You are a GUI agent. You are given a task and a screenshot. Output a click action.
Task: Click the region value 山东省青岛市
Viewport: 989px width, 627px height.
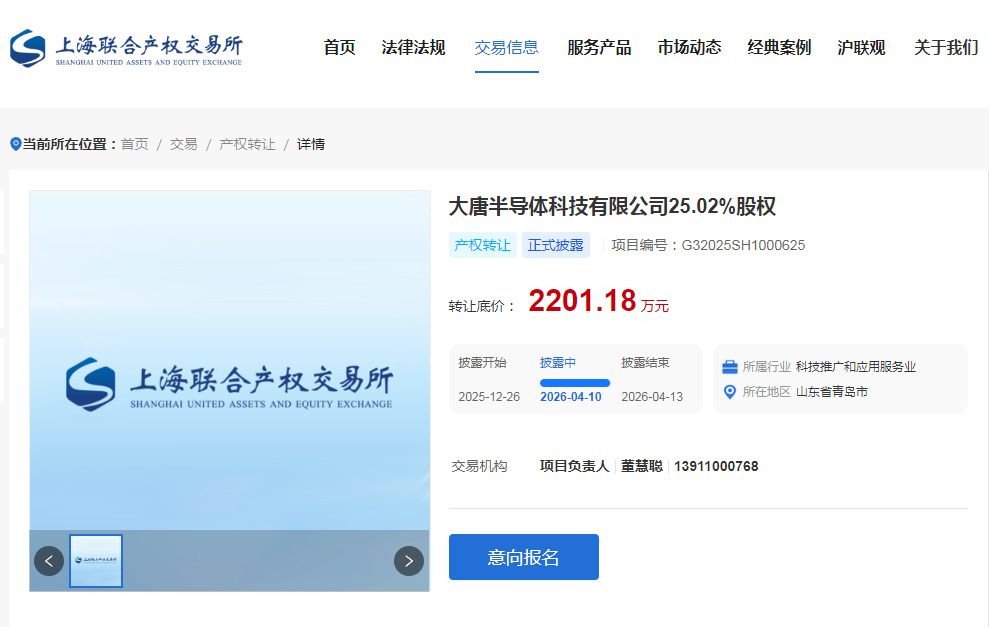tap(832, 392)
